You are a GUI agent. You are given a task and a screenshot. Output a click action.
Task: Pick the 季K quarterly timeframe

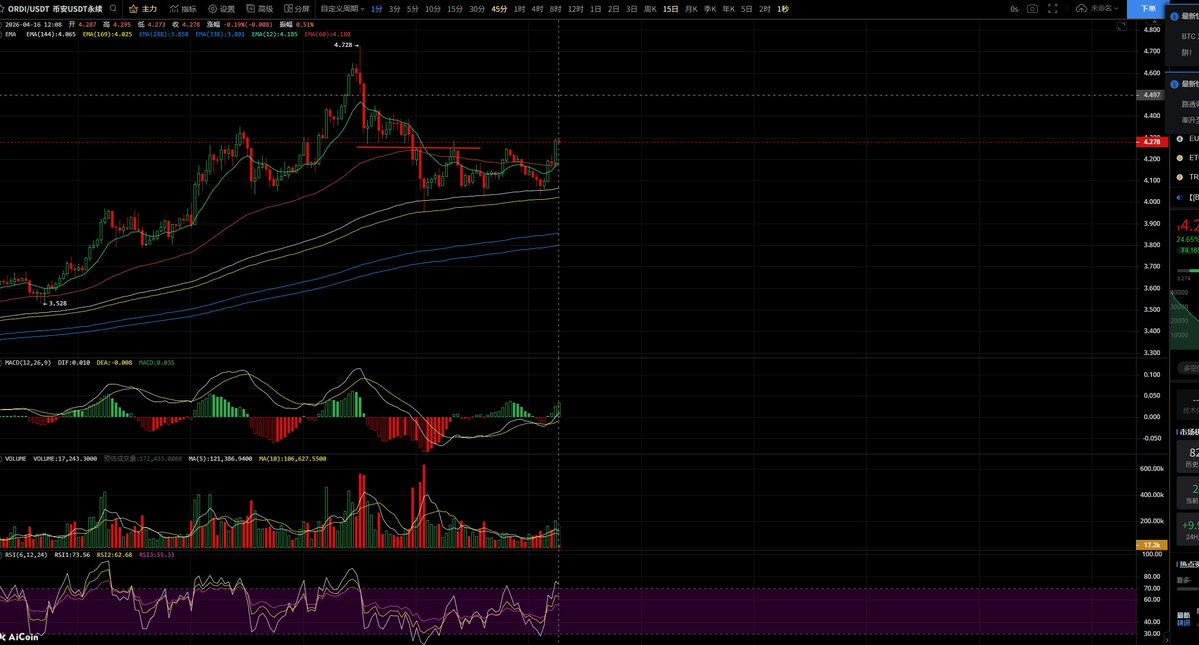point(710,9)
